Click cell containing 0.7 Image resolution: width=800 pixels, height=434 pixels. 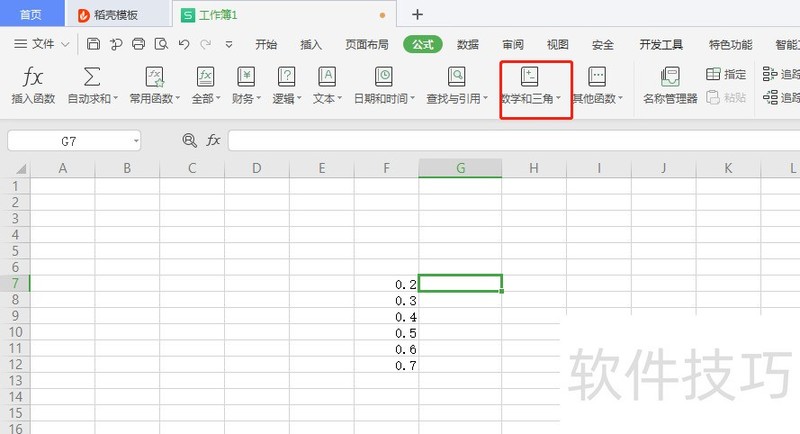click(x=386, y=365)
